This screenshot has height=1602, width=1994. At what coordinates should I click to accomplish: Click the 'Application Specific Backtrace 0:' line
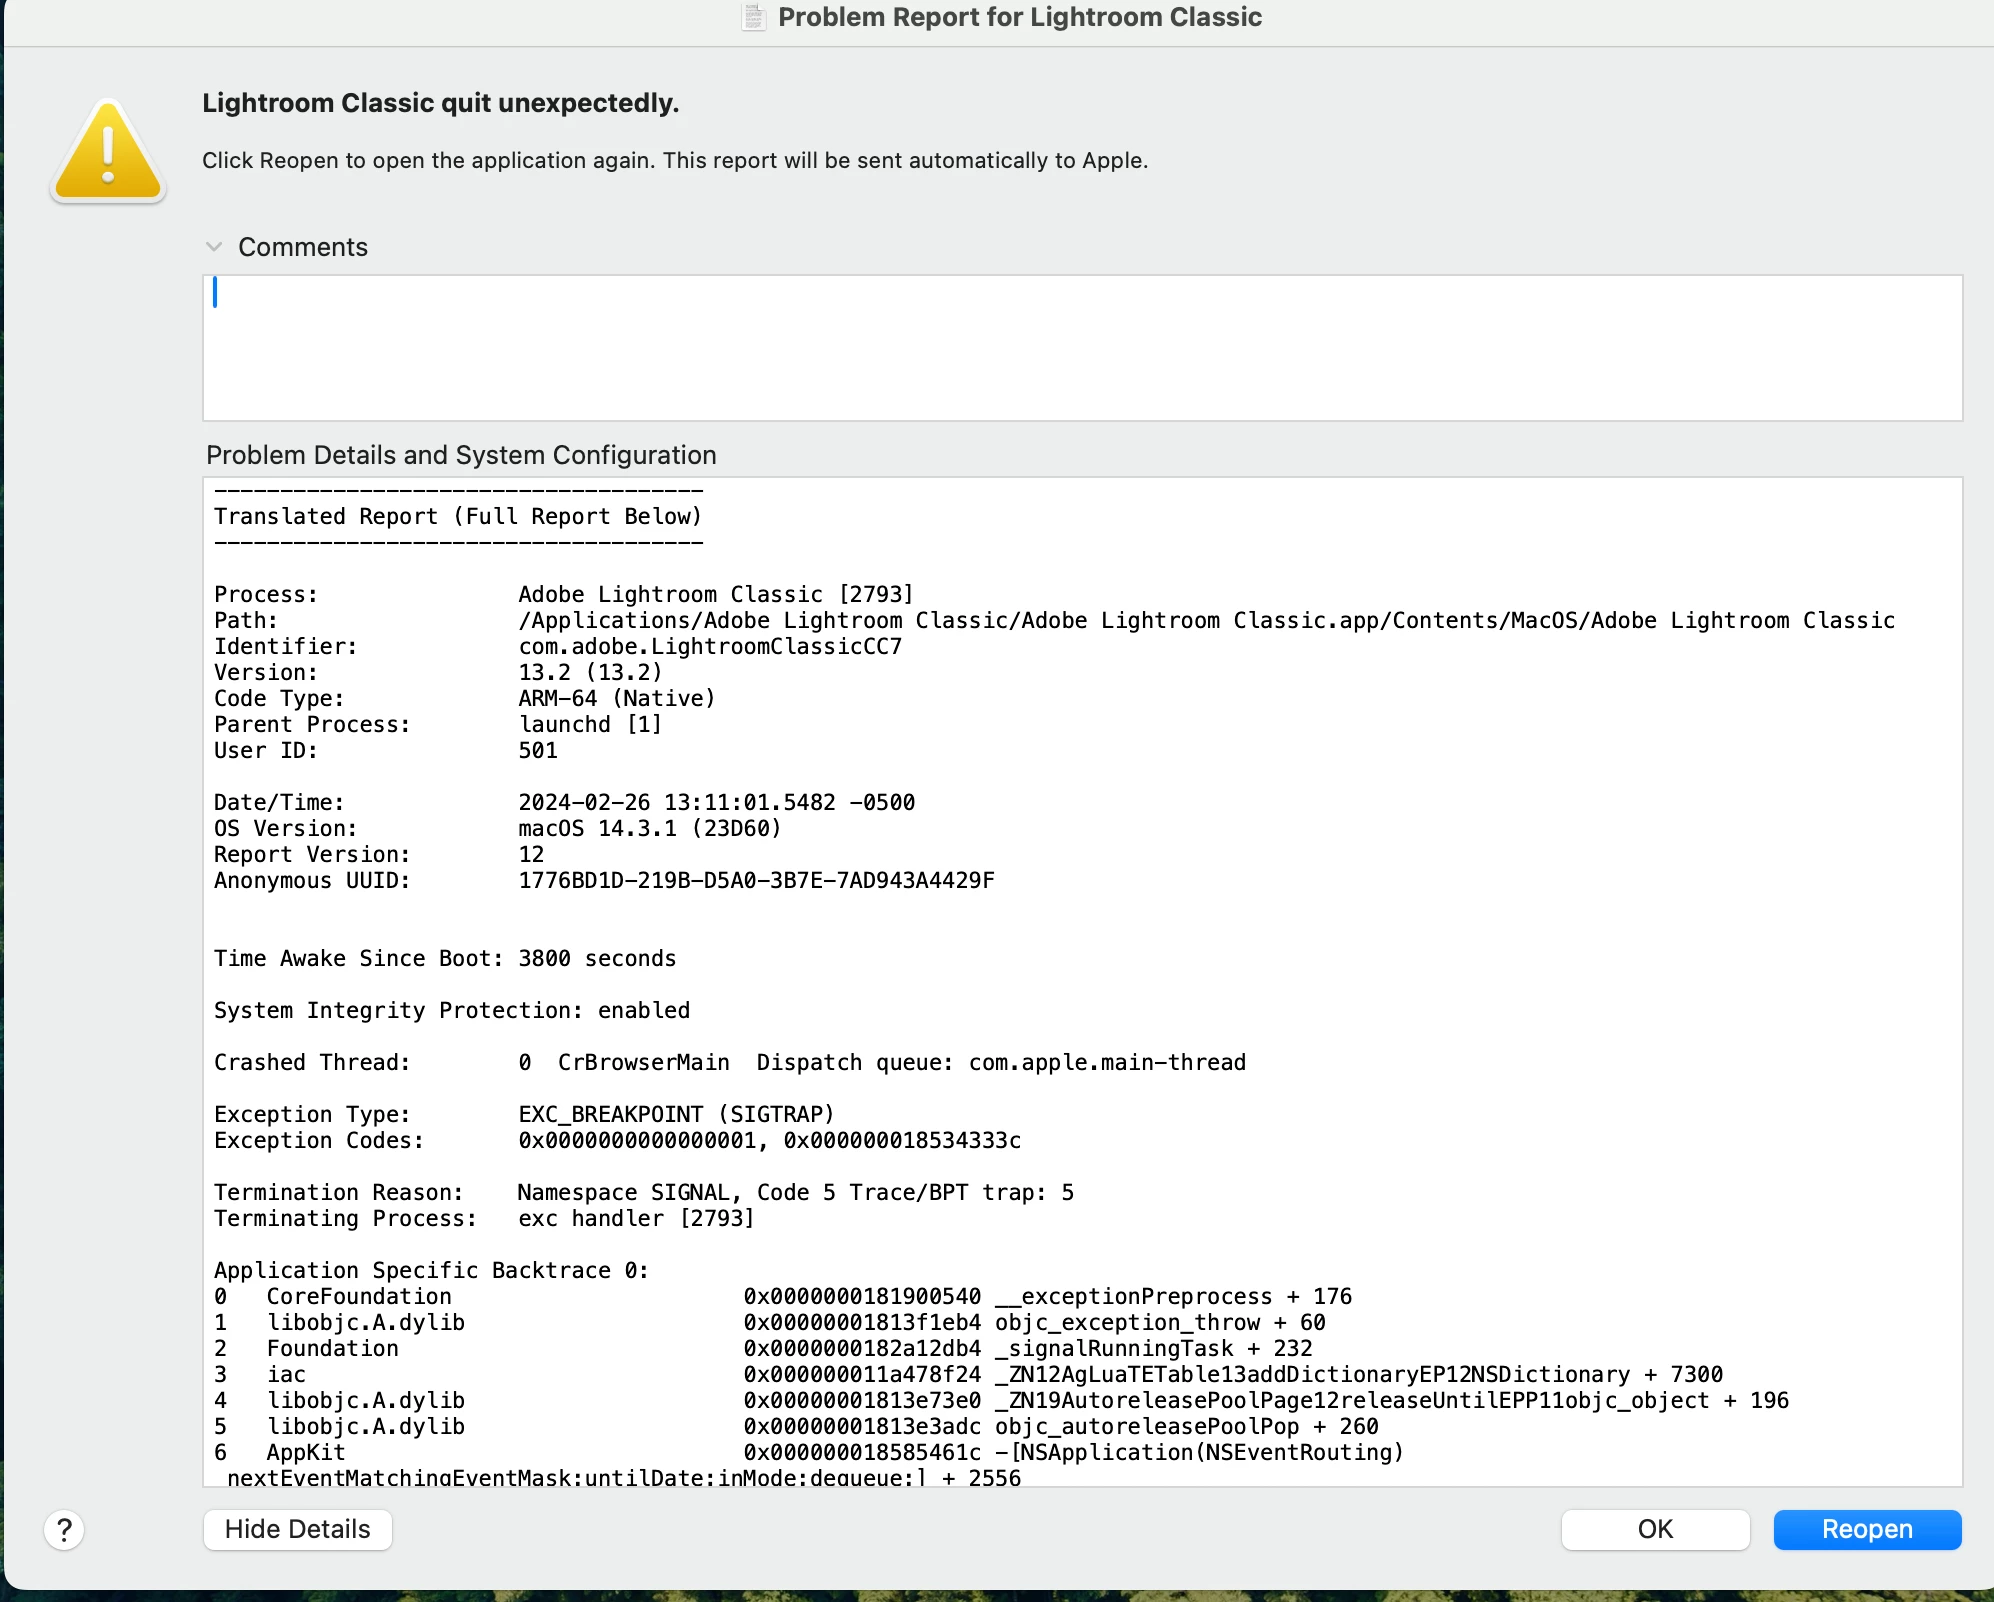pyautogui.click(x=431, y=1270)
